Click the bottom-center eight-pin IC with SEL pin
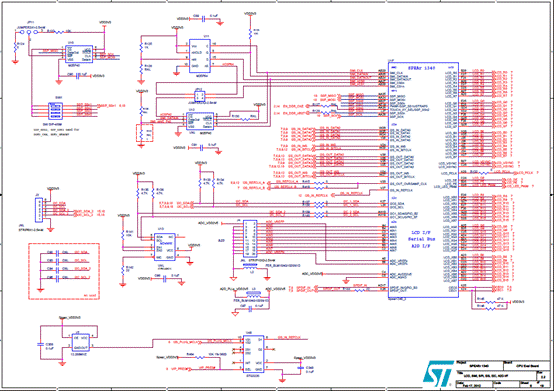Viewport: 554px width, 391px height. point(253,354)
